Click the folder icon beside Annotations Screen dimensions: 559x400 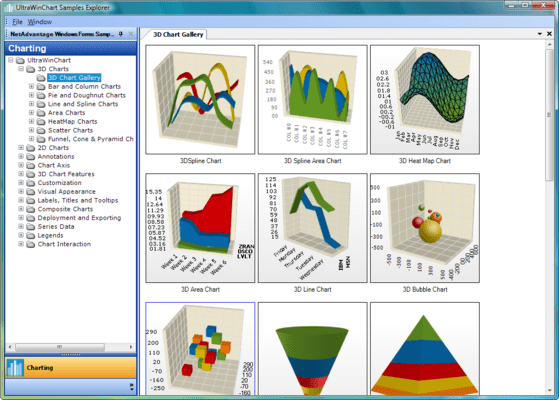click(31, 157)
